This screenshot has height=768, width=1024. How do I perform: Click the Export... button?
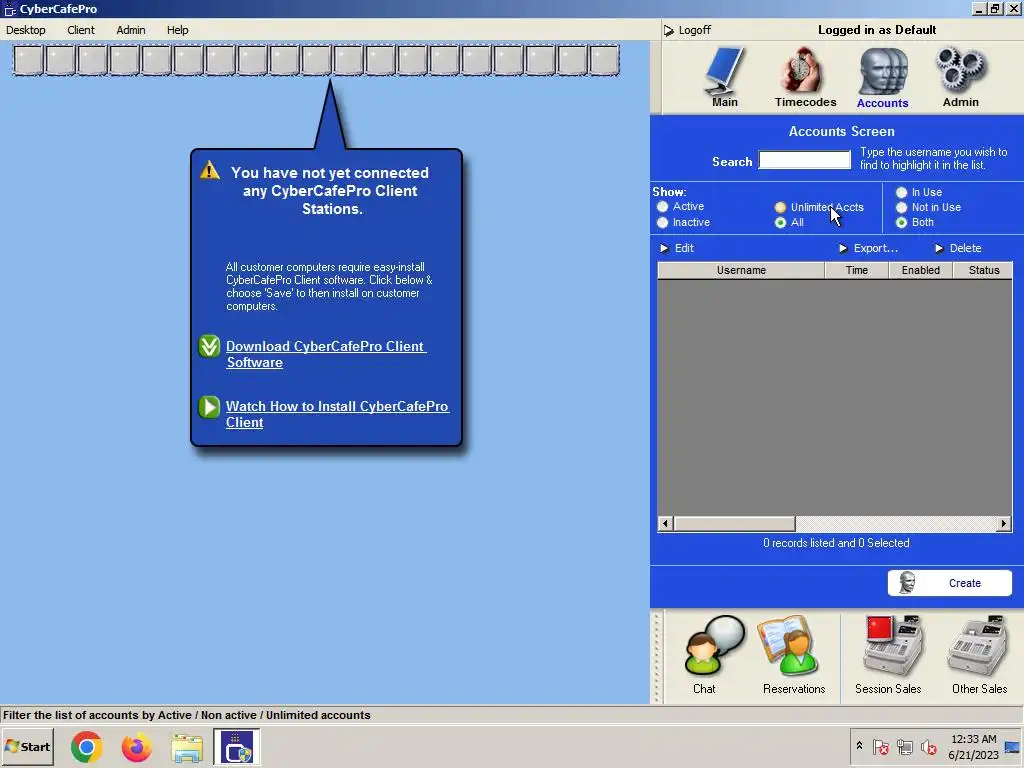(869, 248)
